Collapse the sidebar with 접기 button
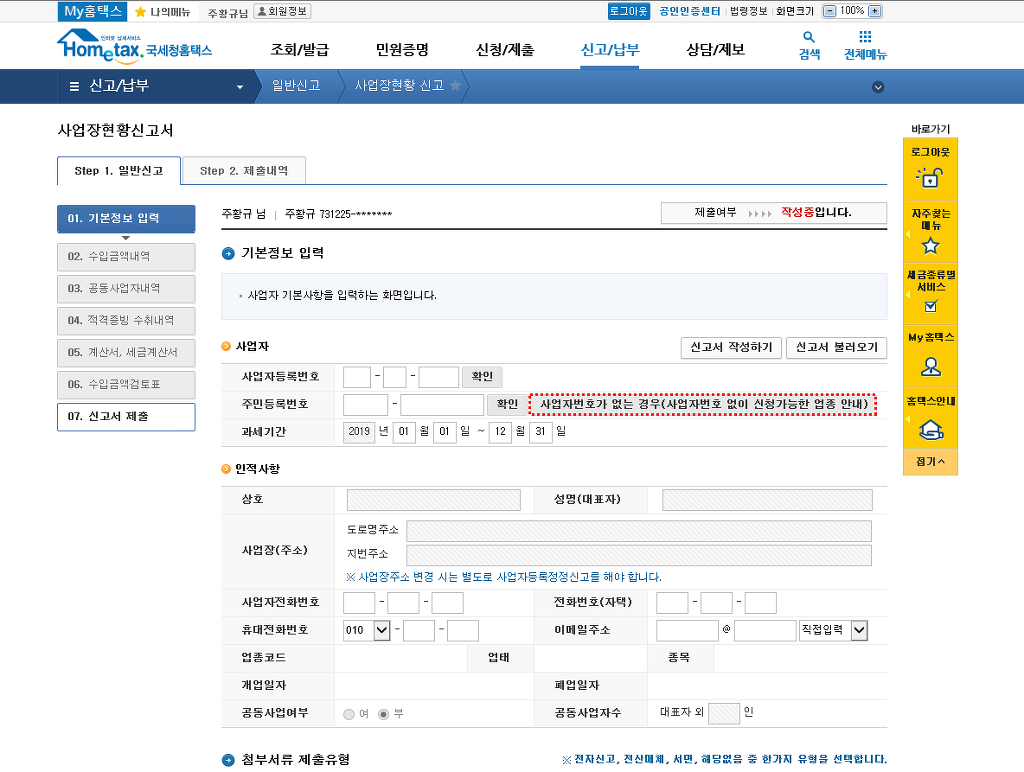 click(x=930, y=461)
